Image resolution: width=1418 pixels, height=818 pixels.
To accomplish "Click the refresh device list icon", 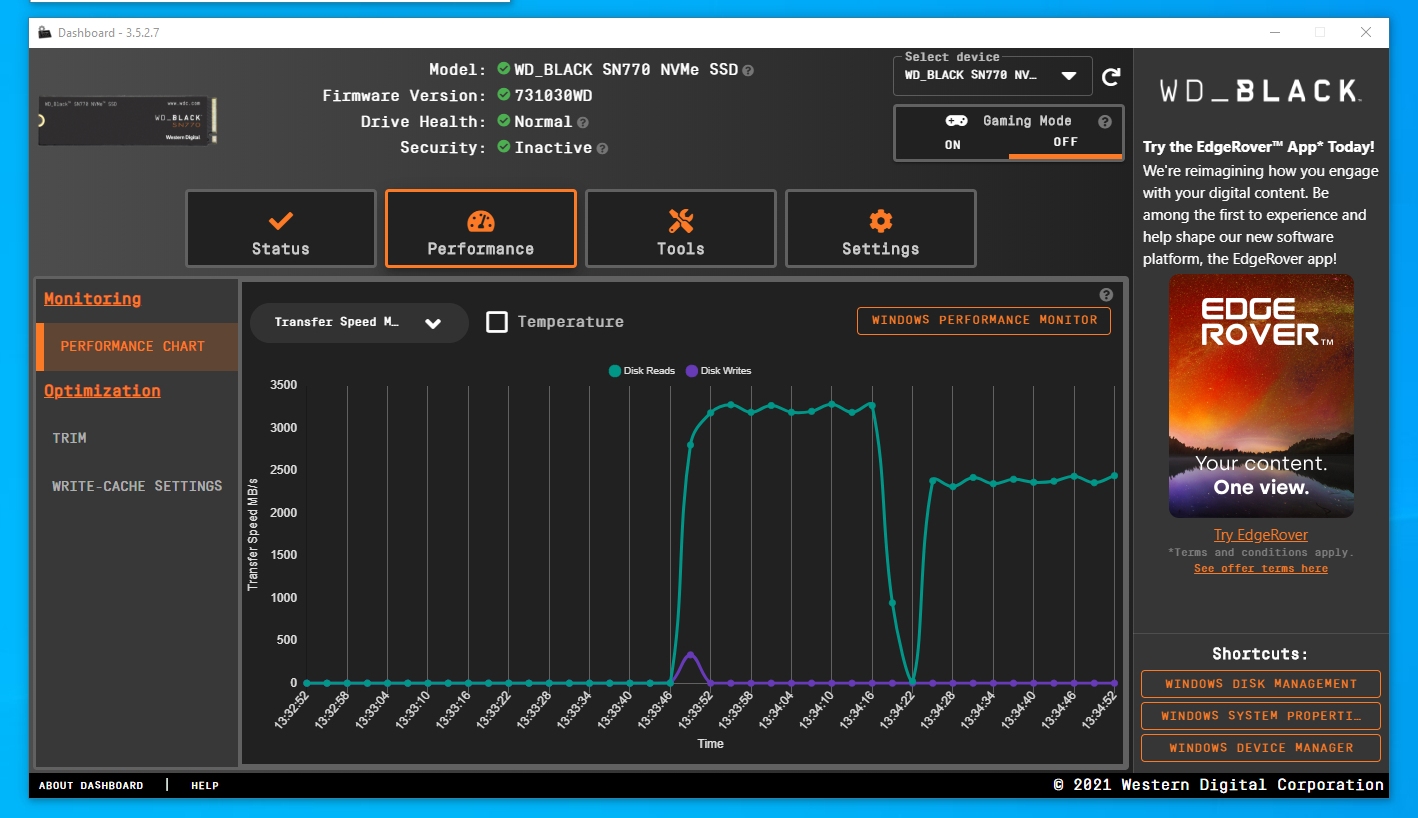I will click(x=1110, y=77).
